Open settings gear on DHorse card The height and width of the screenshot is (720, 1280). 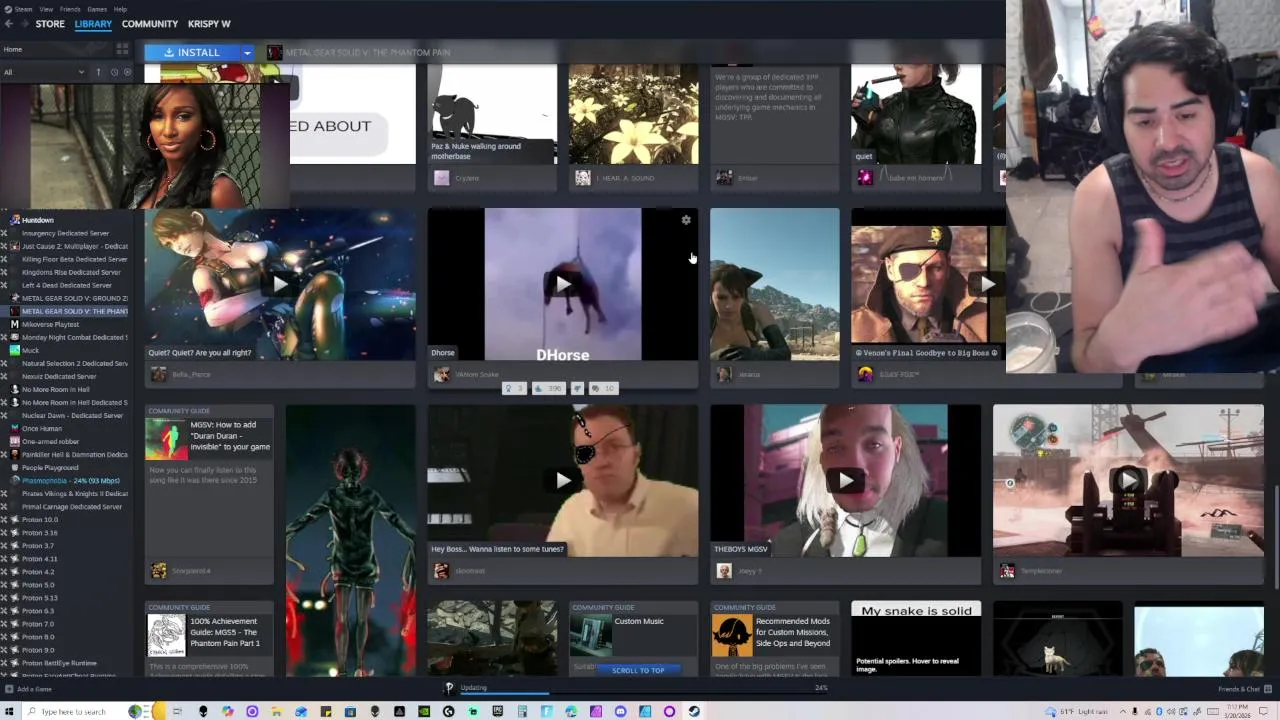coord(686,220)
